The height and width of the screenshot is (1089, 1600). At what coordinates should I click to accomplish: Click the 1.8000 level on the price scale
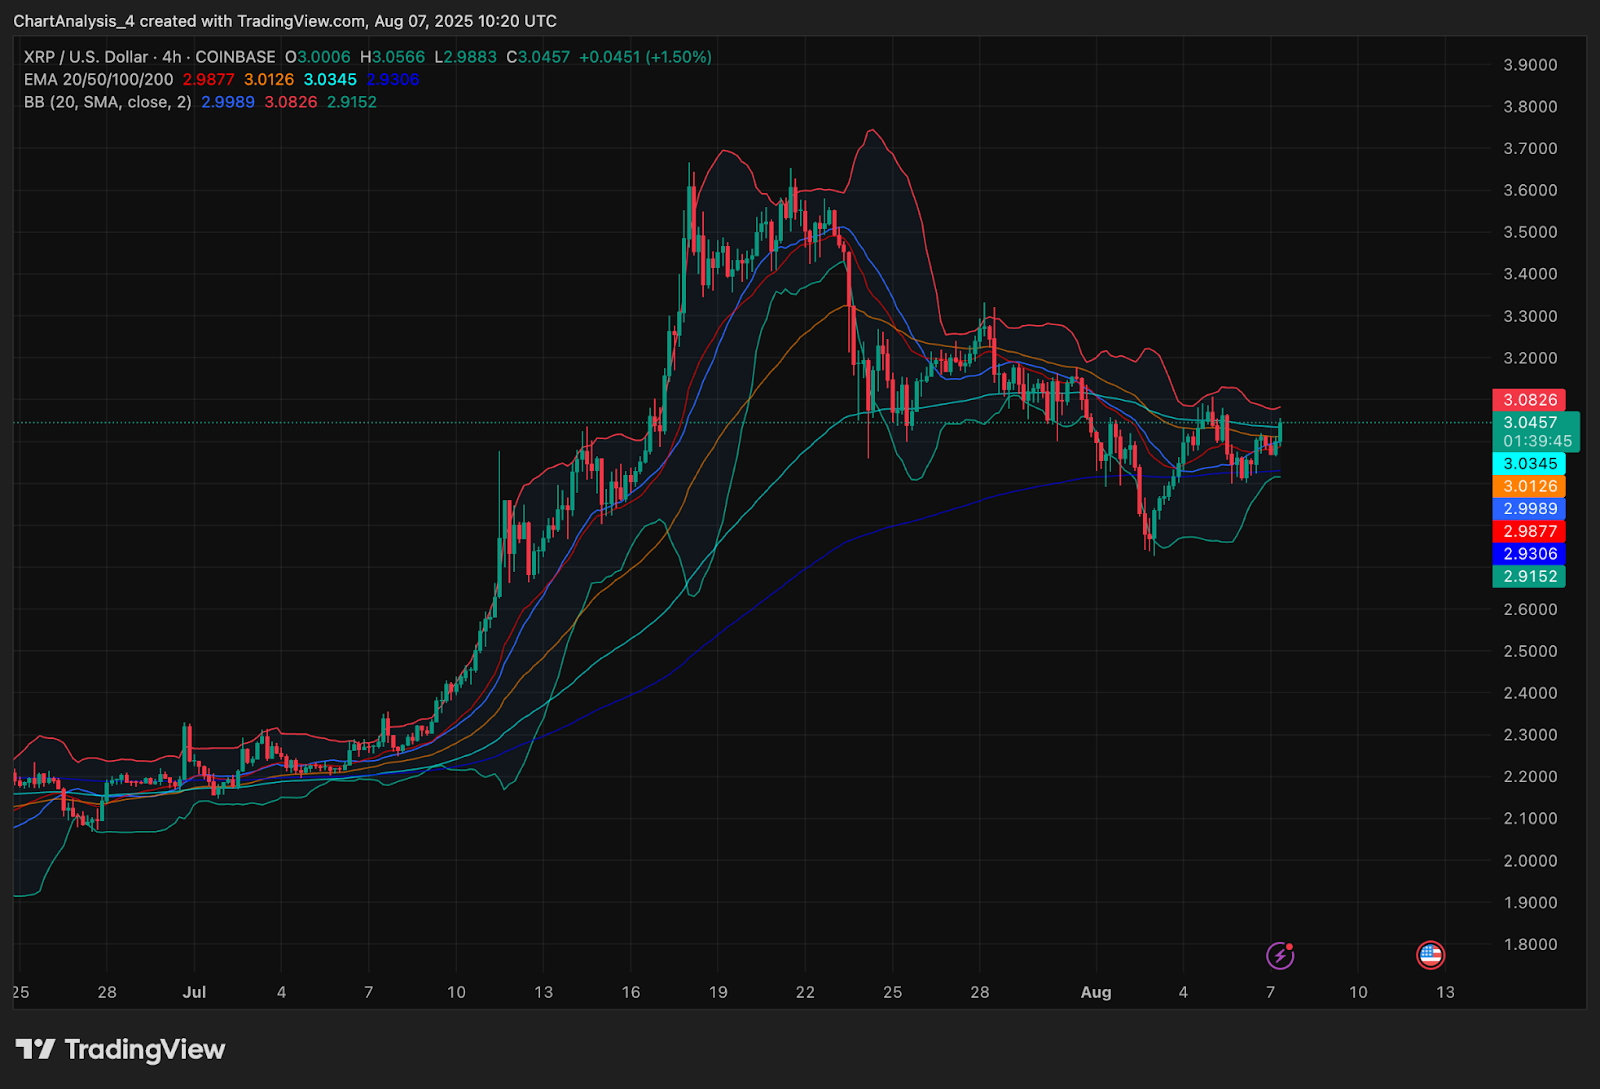click(x=1530, y=944)
